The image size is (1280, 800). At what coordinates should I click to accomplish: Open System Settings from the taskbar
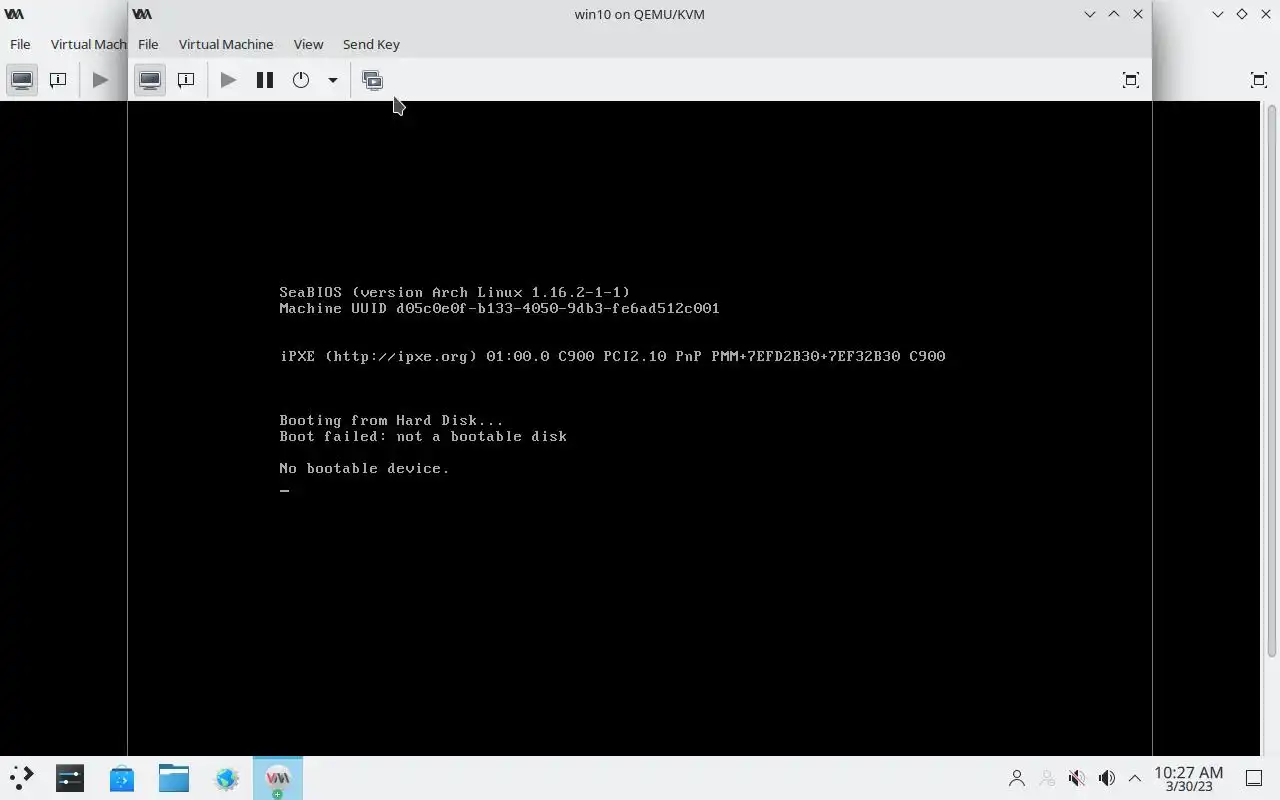point(70,777)
